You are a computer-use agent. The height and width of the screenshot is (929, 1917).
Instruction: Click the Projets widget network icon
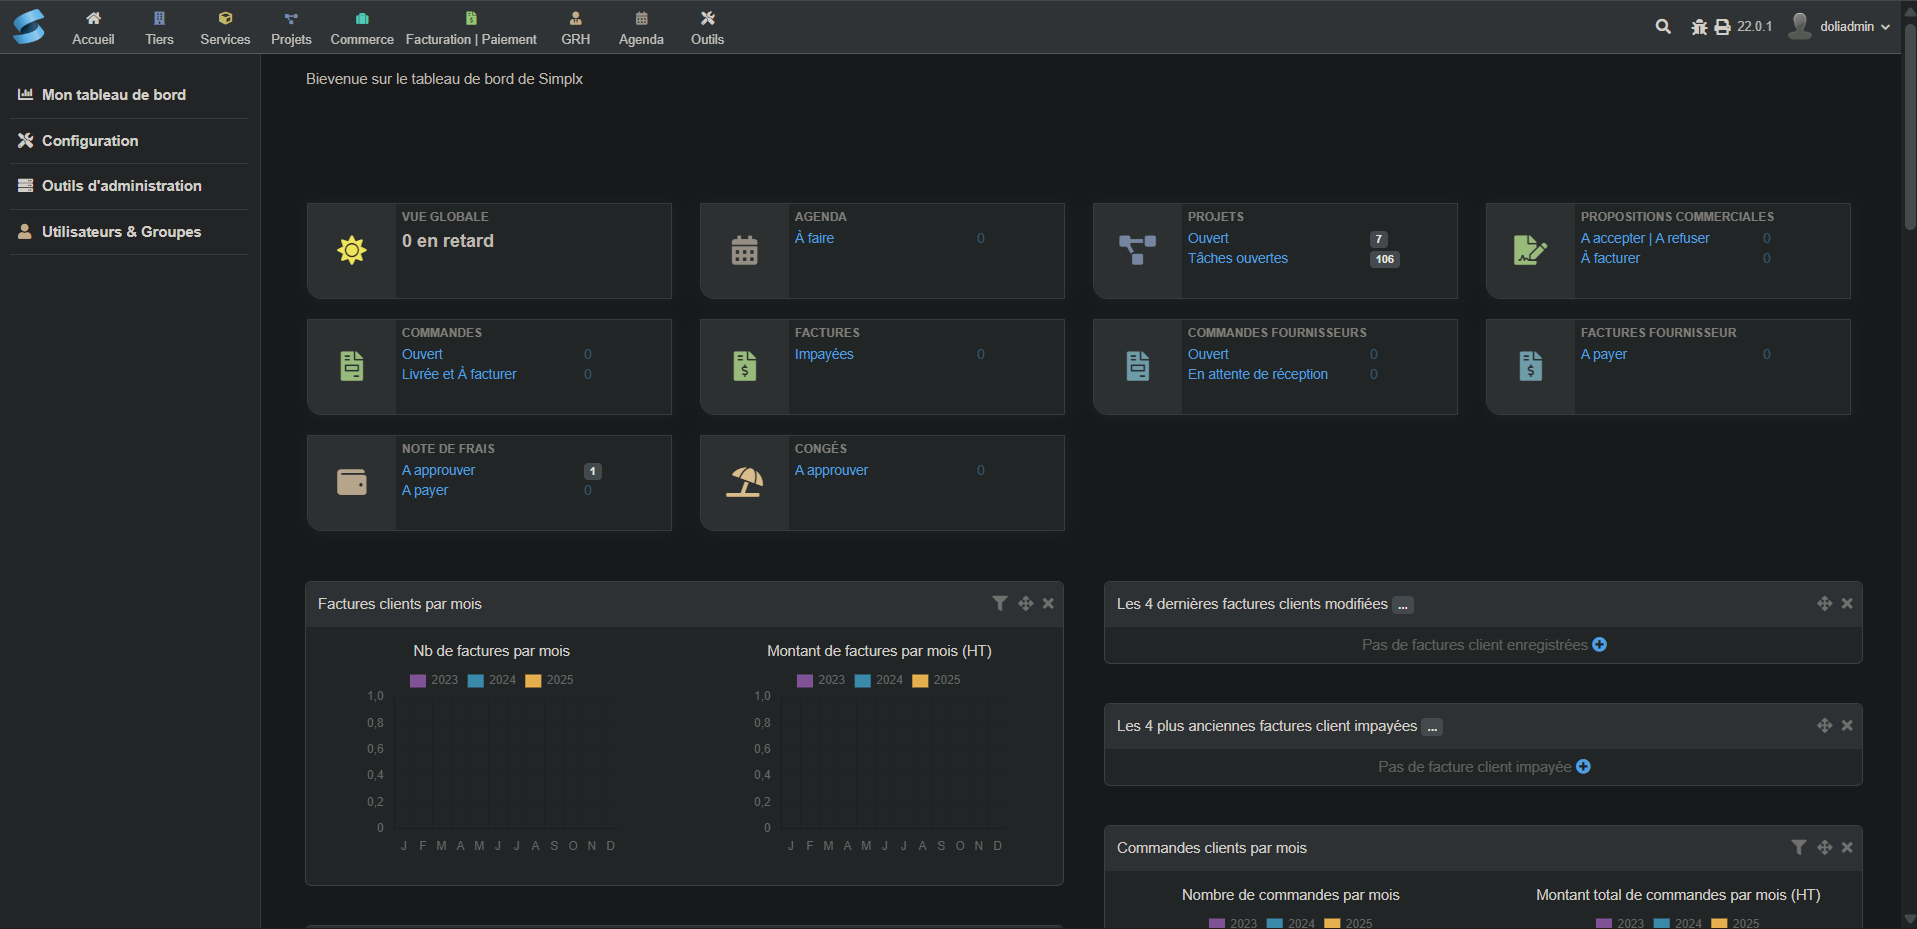click(x=1137, y=250)
